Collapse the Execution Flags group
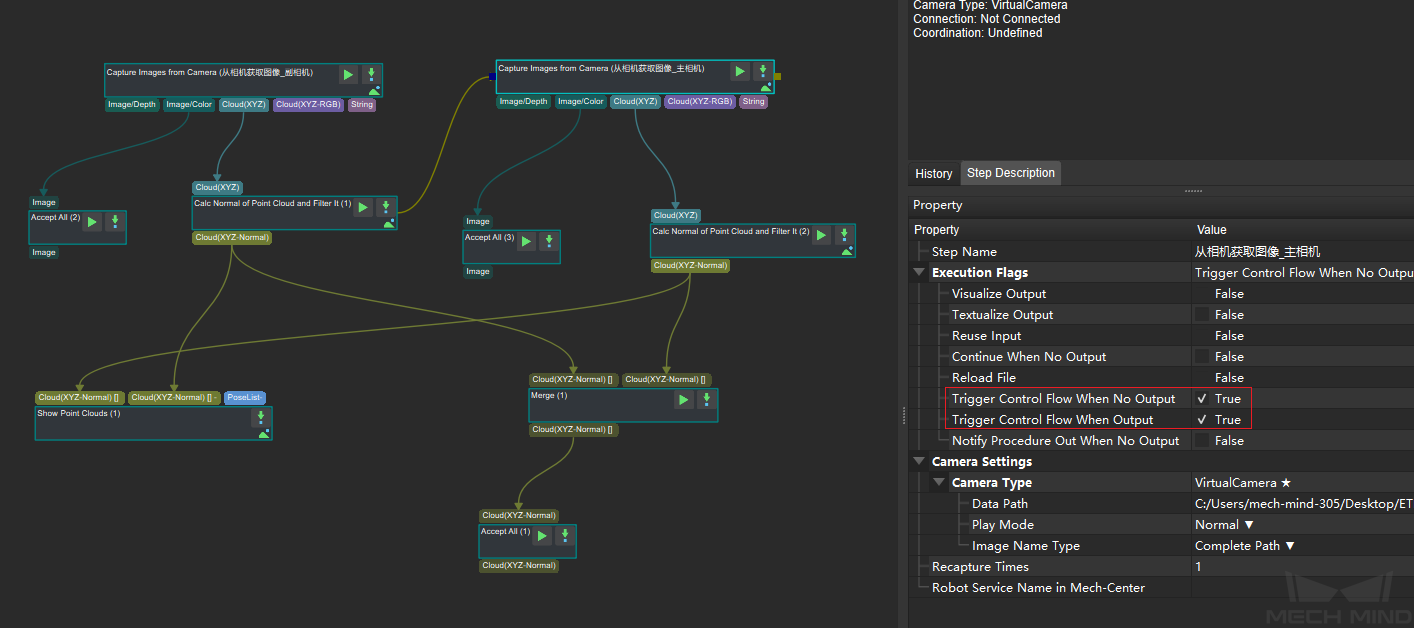This screenshot has width=1414, height=628. point(919,273)
